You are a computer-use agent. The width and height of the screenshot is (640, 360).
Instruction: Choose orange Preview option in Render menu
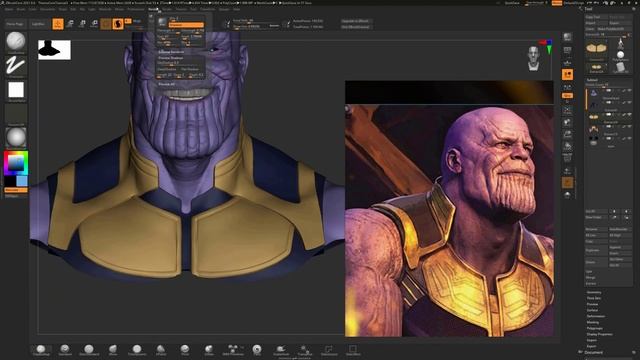point(186,25)
